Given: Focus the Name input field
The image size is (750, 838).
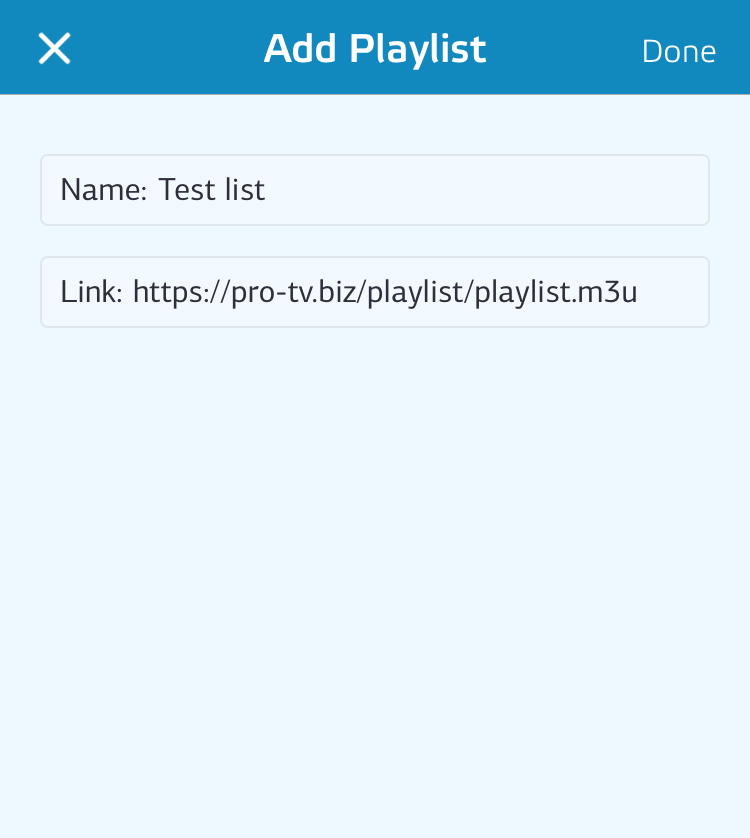Looking at the screenshot, I should pos(374,190).
